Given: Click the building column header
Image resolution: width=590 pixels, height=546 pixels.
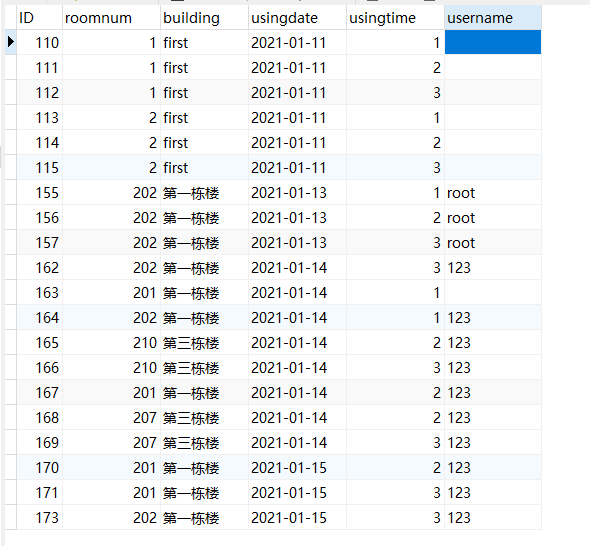Looking at the screenshot, I should (x=204, y=18).
